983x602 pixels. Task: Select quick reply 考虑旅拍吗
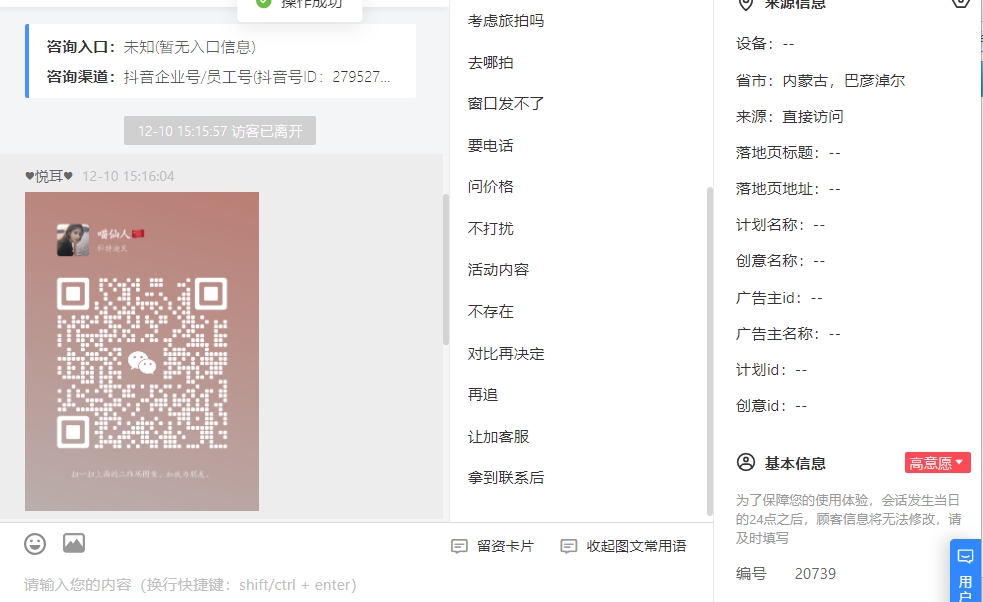click(x=506, y=21)
